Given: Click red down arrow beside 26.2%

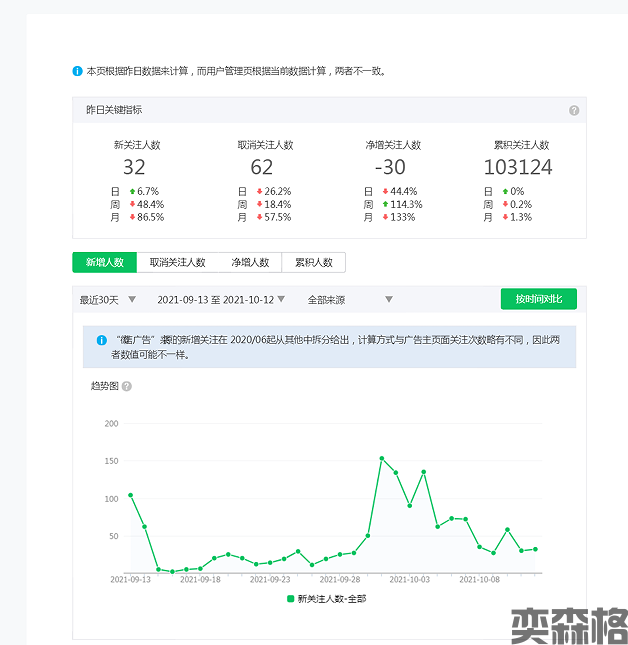Looking at the screenshot, I should coord(259,191).
